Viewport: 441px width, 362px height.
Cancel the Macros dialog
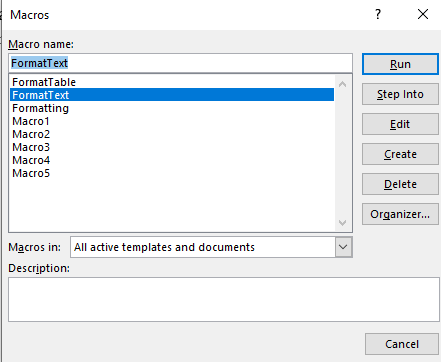click(x=402, y=344)
